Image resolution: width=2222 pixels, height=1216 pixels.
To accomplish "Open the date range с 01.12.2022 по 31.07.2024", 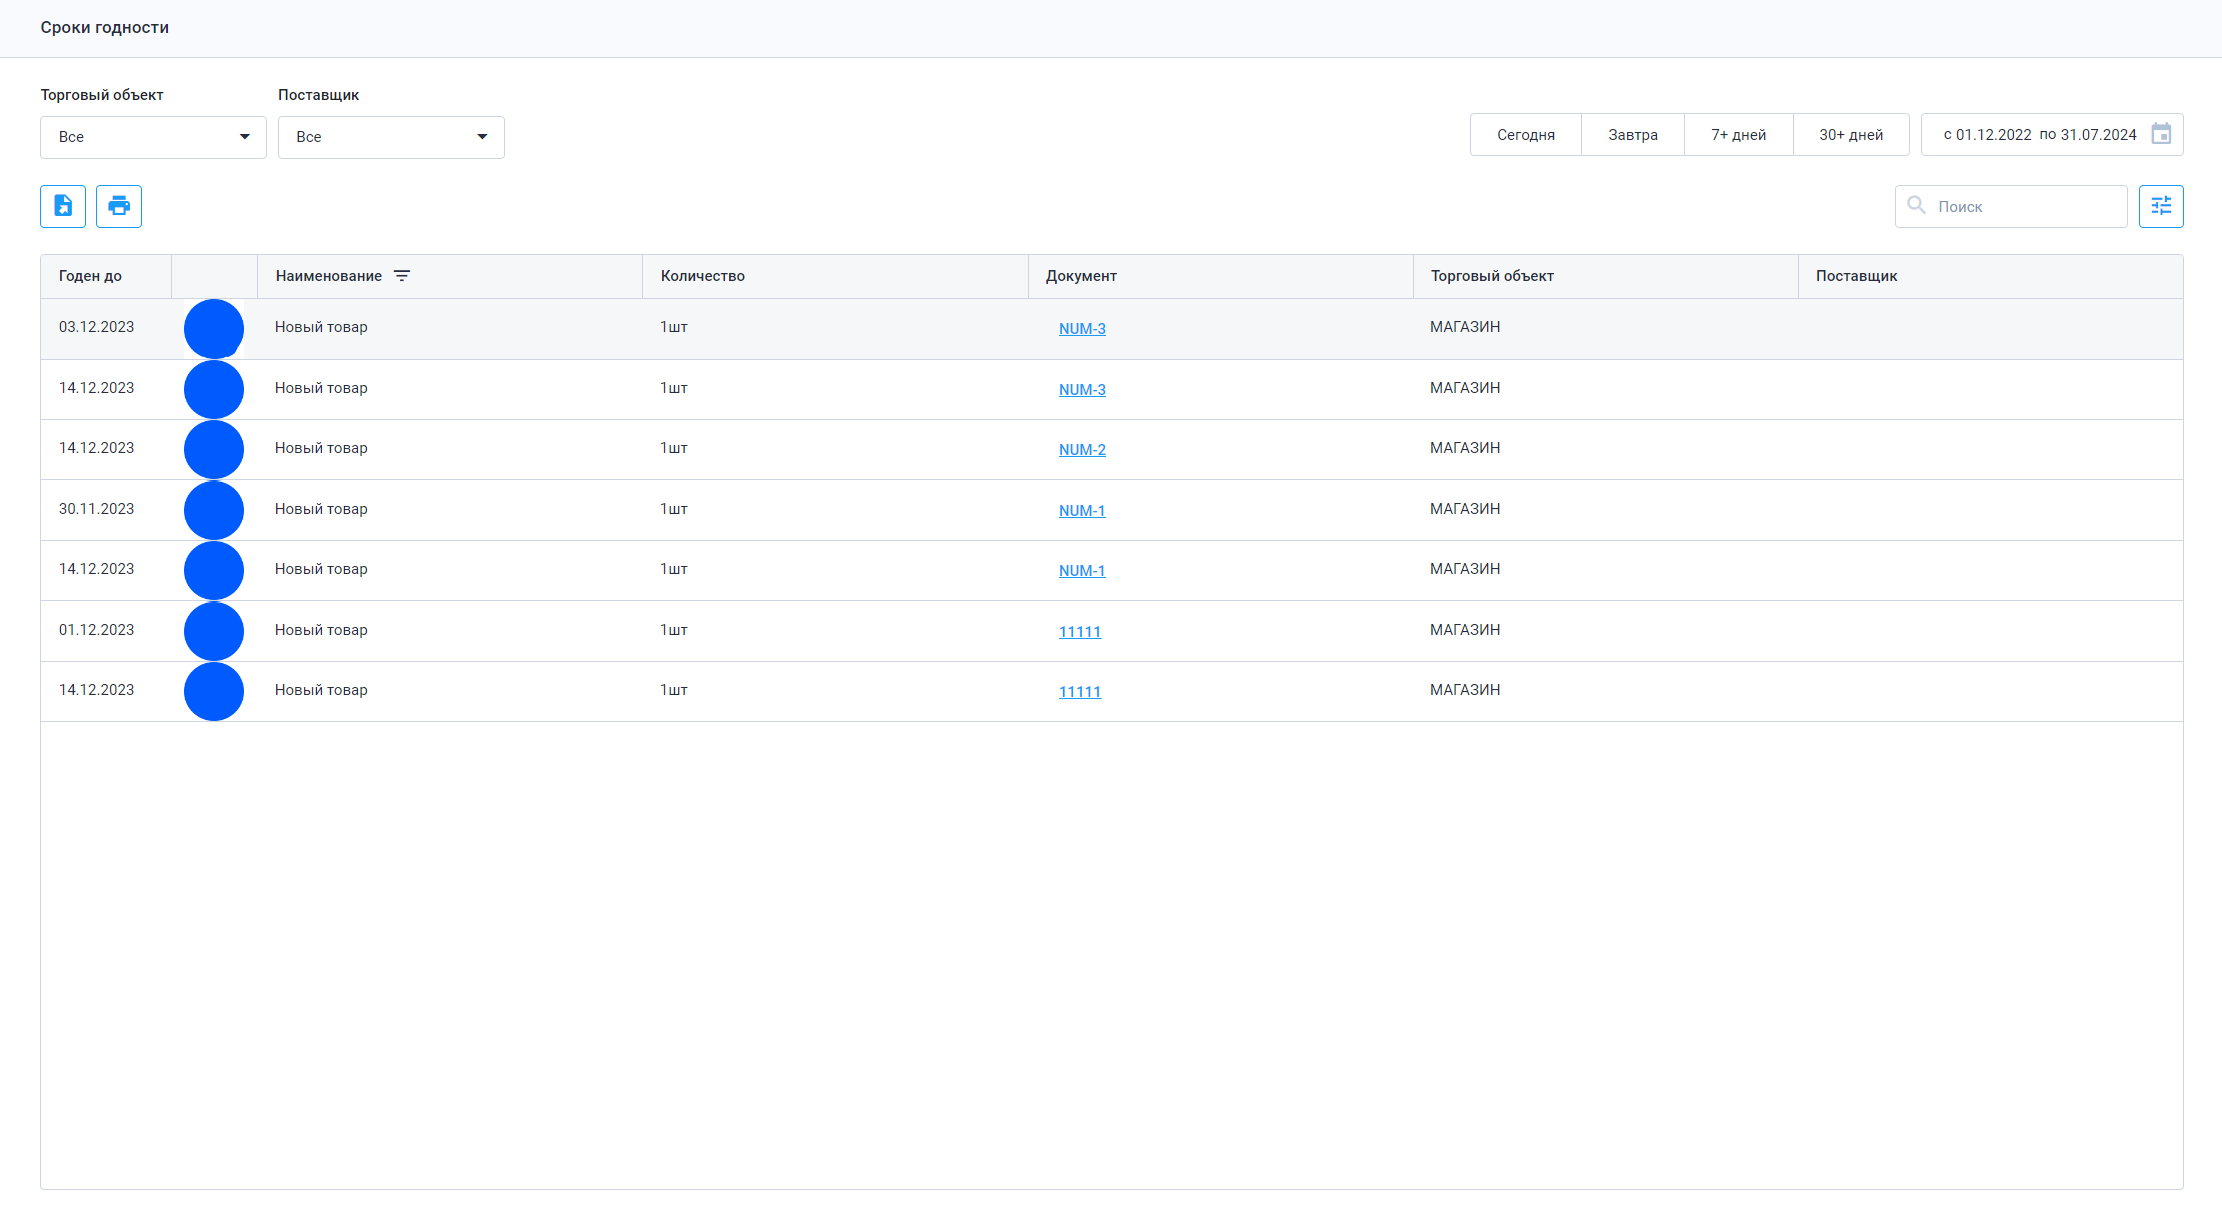I will point(2039,134).
